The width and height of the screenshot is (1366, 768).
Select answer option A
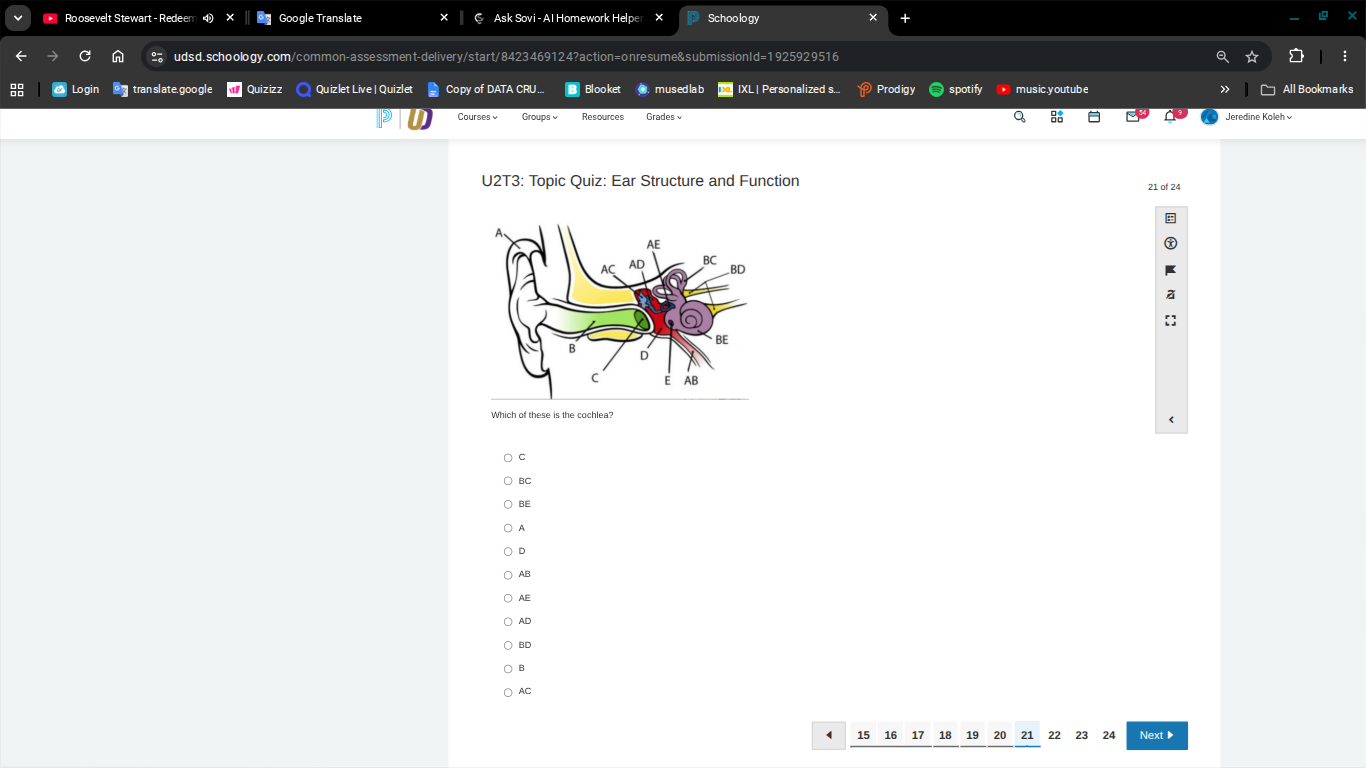coord(508,528)
